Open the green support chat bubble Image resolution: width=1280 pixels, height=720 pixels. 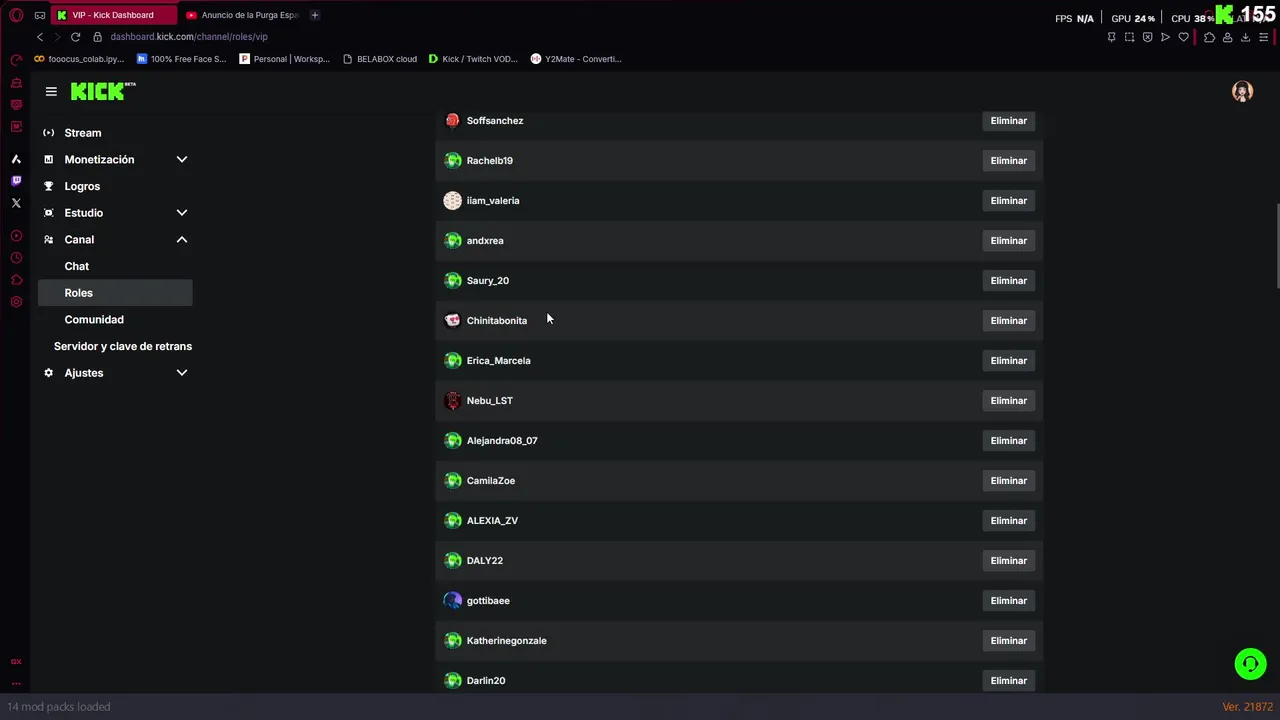(x=1250, y=664)
